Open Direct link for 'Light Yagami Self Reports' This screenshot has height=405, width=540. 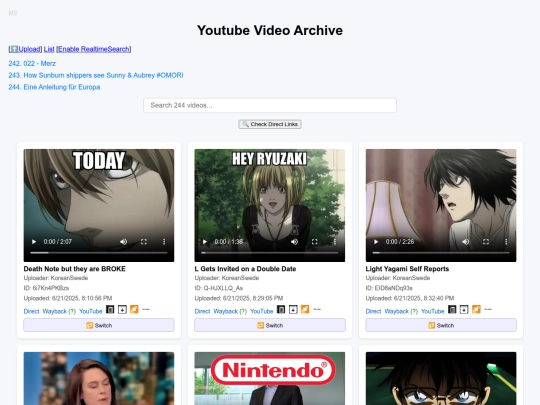coord(373,311)
